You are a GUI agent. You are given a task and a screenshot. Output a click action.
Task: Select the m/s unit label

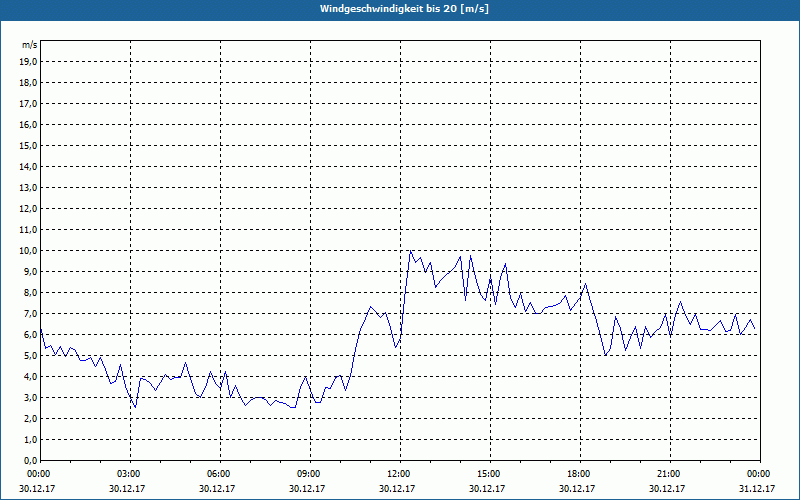pos(29,45)
